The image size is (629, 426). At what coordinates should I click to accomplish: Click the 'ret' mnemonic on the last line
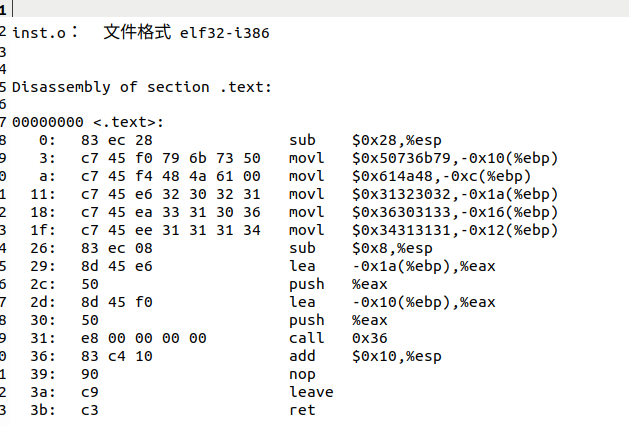(302, 410)
